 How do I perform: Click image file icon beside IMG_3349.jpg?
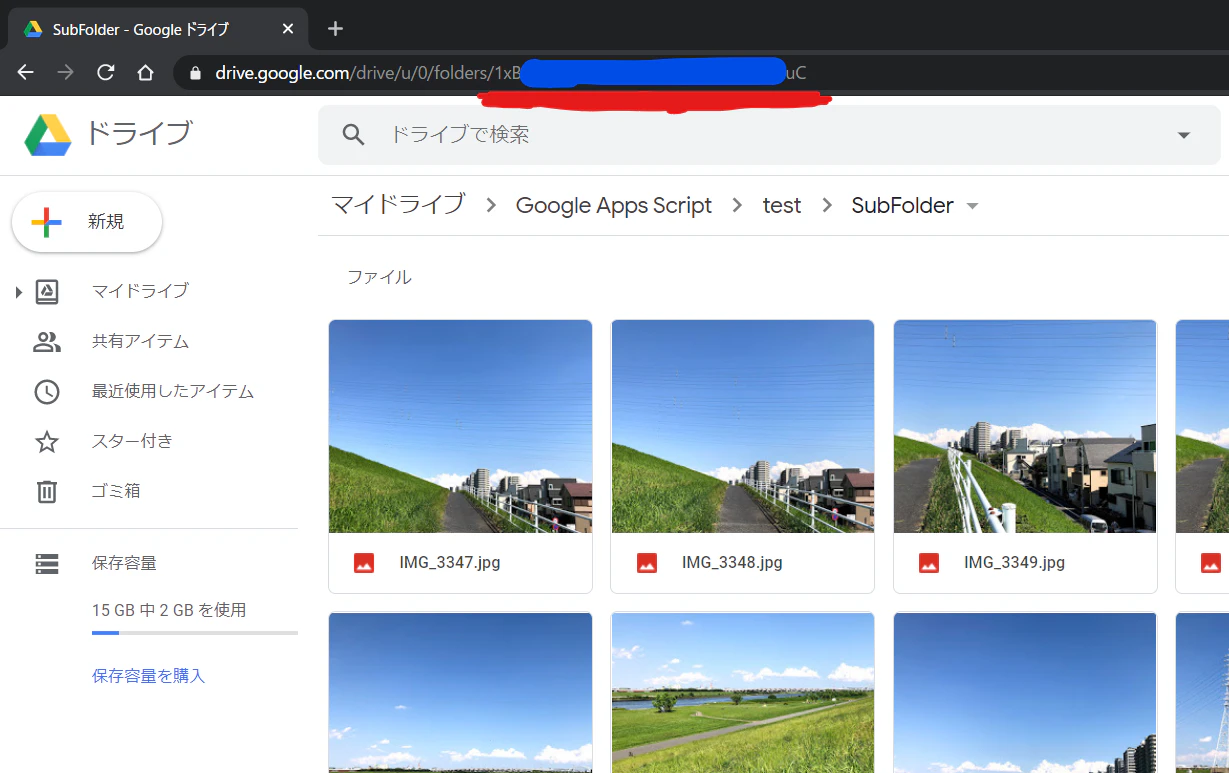click(x=929, y=563)
